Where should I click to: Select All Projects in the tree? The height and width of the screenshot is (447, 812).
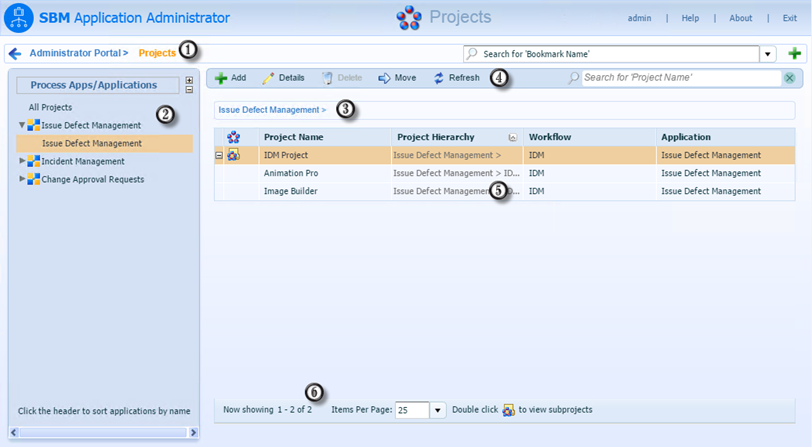click(x=50, y=107)
